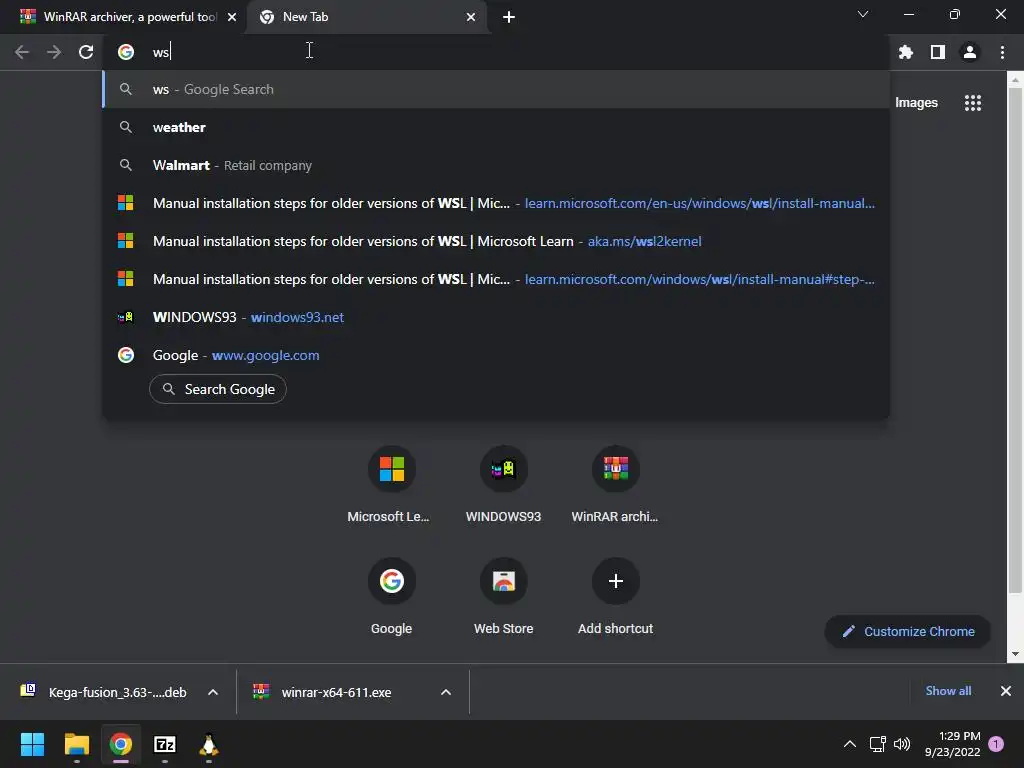Click the Images link

916,103
